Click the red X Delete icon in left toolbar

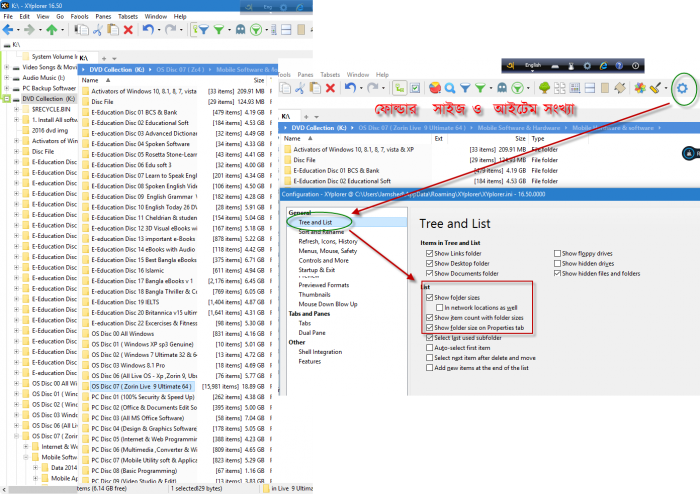tap(128, 30)
